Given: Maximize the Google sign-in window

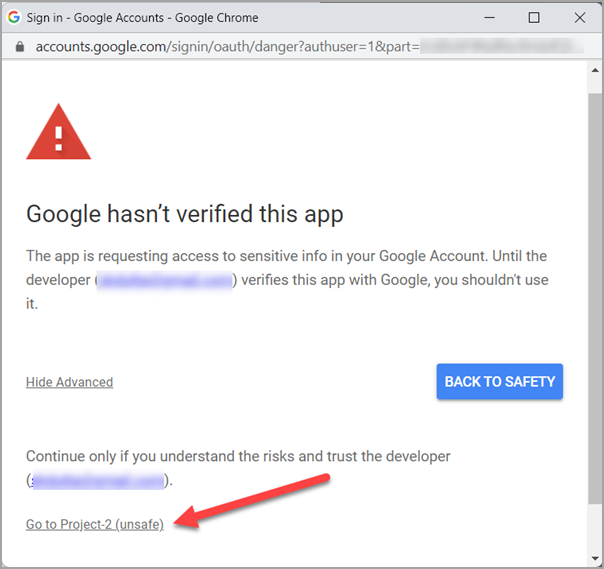Looking at the screenshot, I should (534, 17).
